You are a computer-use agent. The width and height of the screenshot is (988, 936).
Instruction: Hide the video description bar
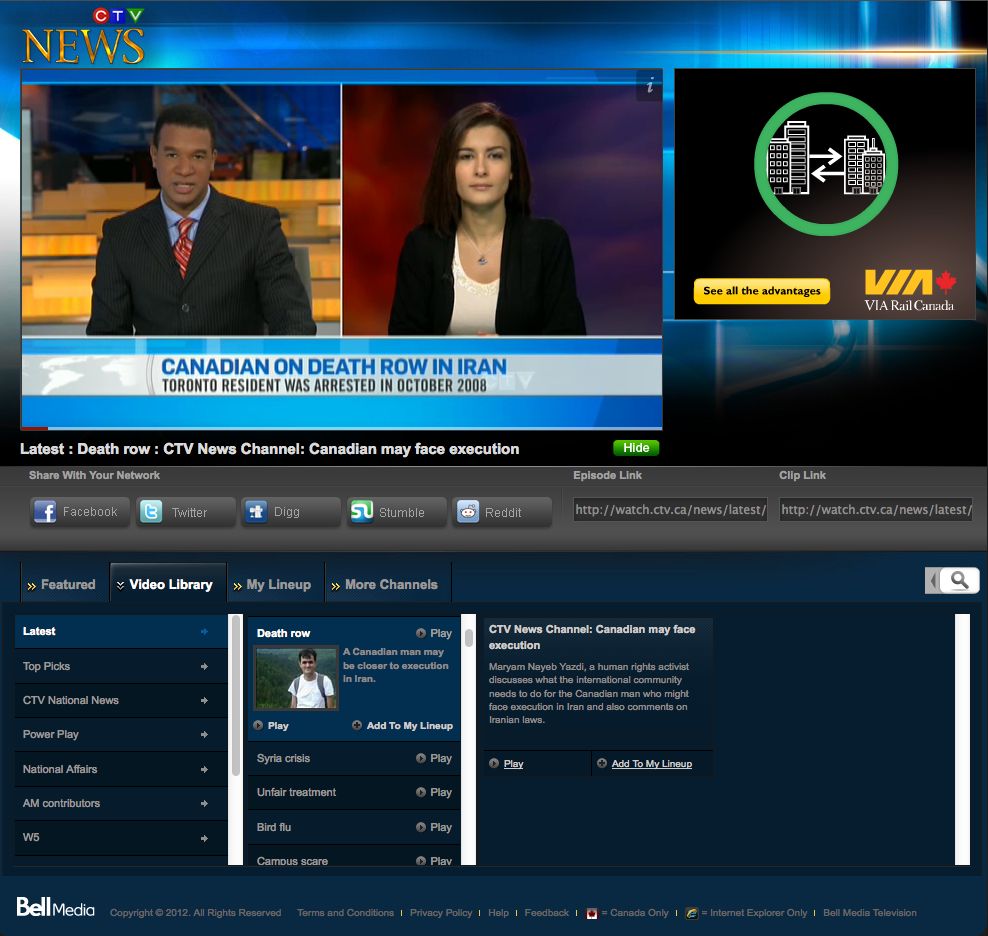pyautogui.click(x=636, y=448)
